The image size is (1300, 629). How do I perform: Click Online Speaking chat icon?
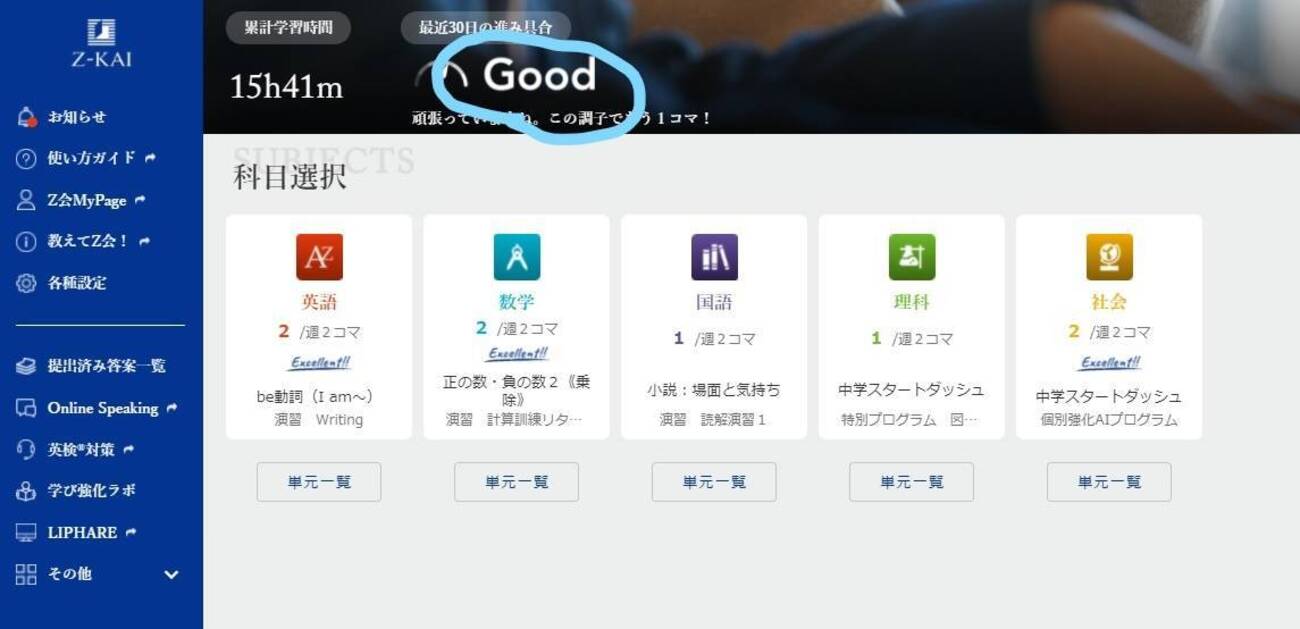(x=27, y=408)
